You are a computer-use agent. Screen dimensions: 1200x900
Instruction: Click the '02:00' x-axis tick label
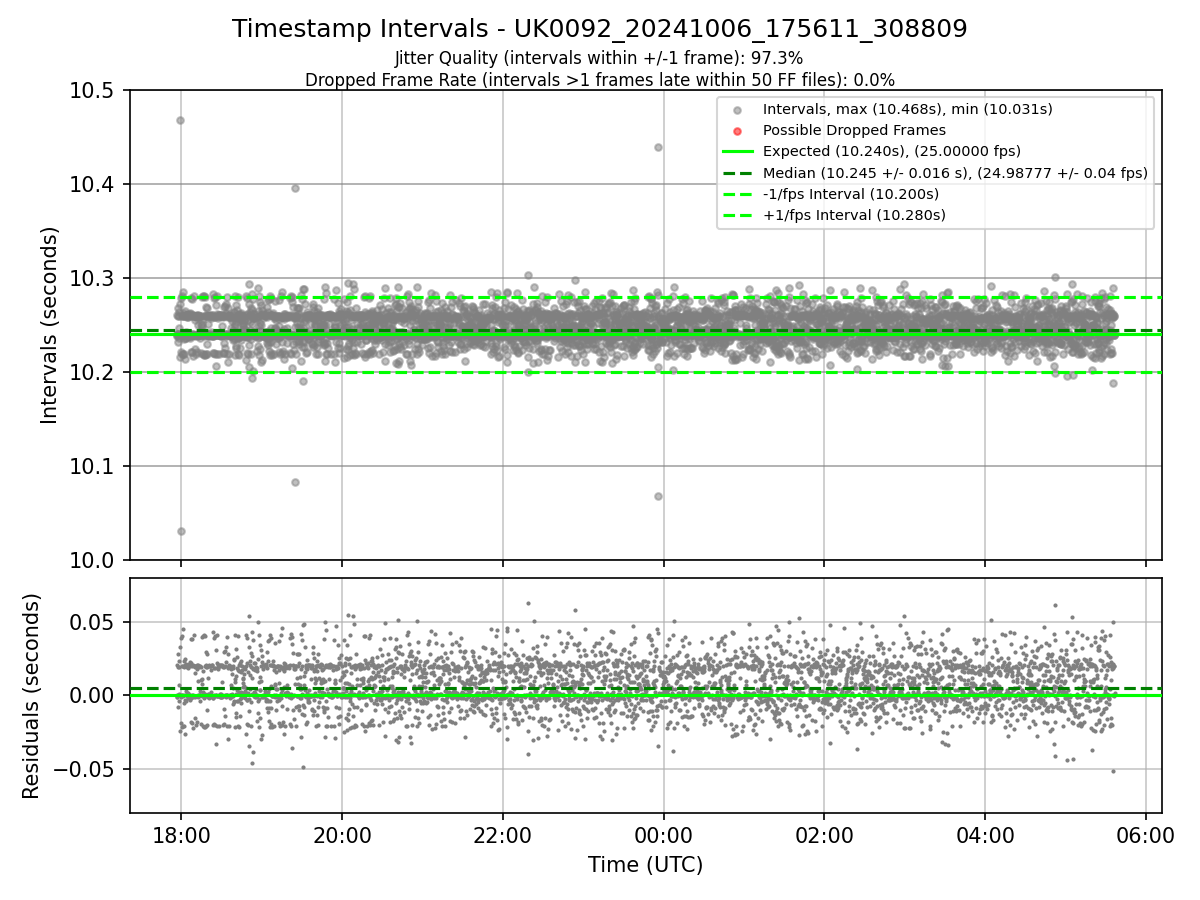coord(824,834)
